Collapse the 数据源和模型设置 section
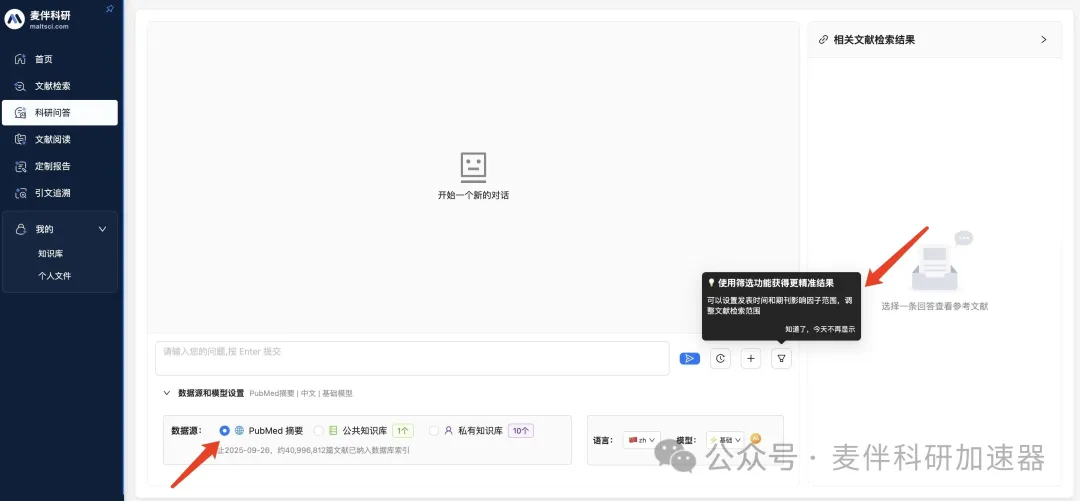 (x=166, y=393)
